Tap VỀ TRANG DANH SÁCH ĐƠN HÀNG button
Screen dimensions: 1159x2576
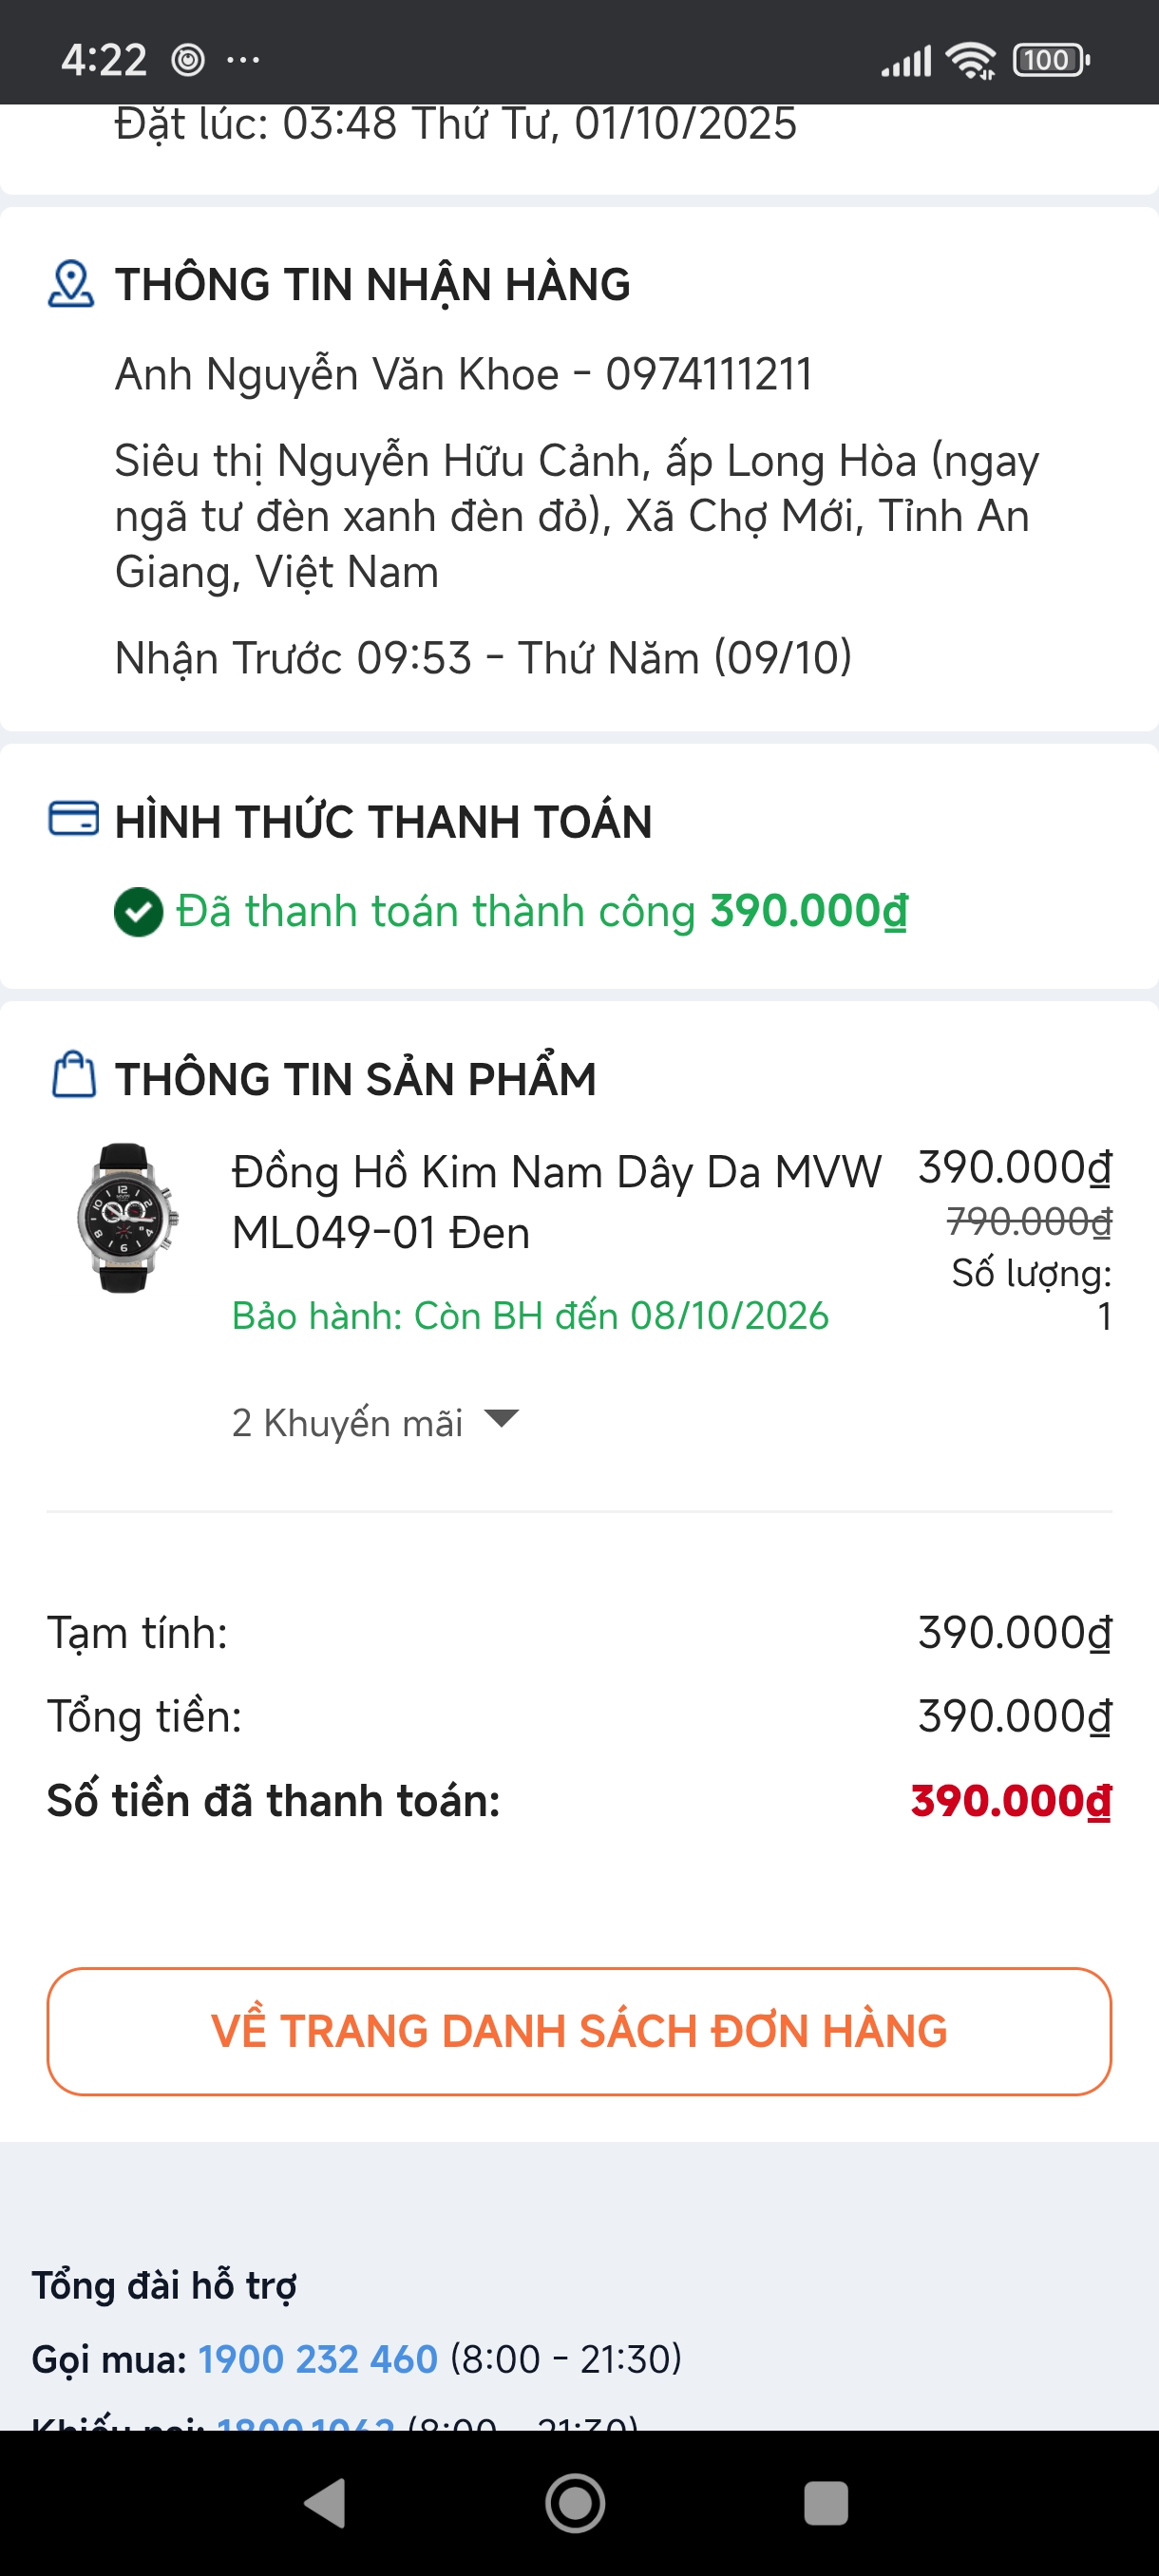(x=579, y=2031)
